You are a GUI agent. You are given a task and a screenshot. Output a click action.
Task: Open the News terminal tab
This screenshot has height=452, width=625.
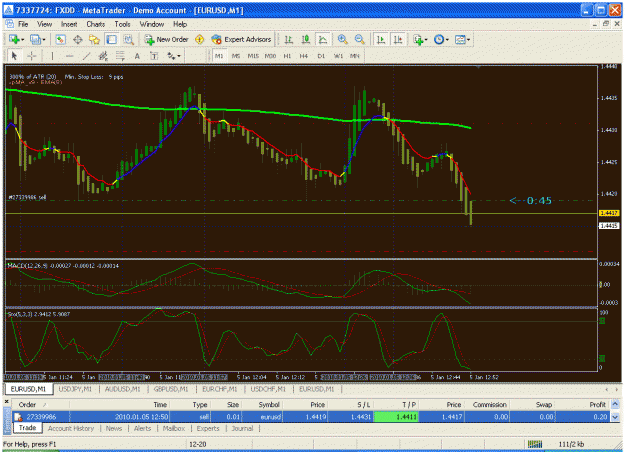[114, 428]
